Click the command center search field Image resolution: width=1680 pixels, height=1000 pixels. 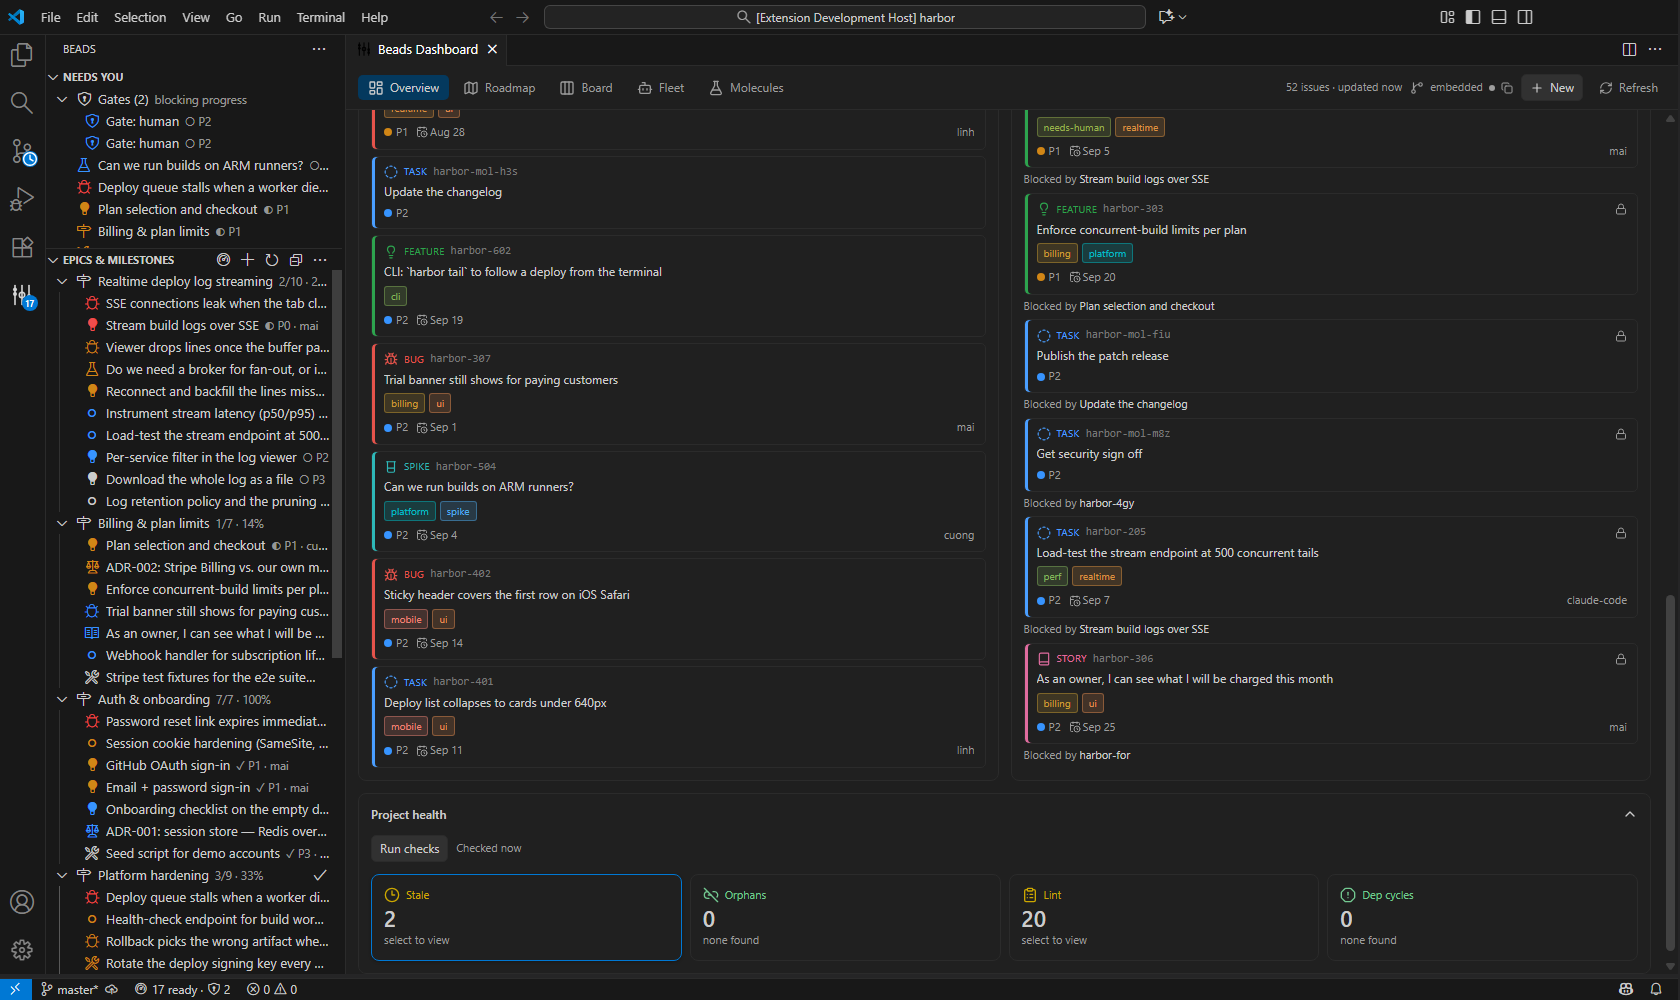click(845, 17)
